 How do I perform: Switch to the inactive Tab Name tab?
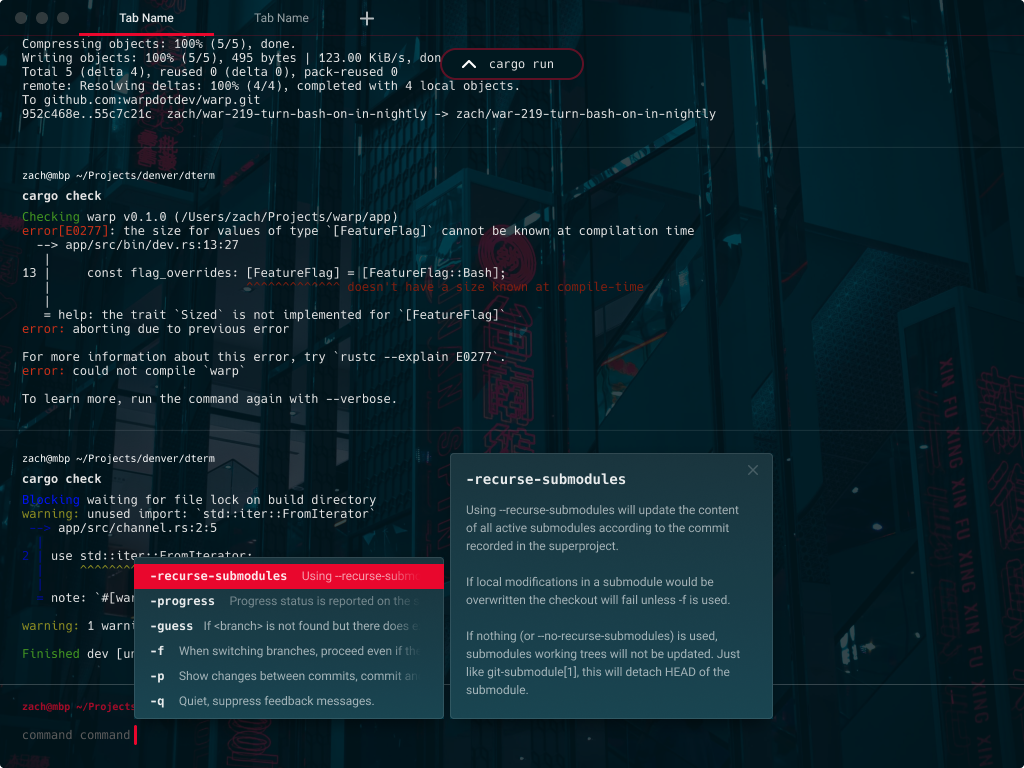280,17
